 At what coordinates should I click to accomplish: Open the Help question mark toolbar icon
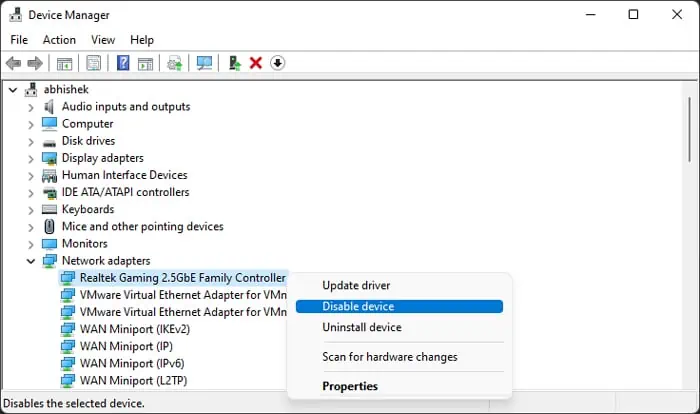click(123, 63)
